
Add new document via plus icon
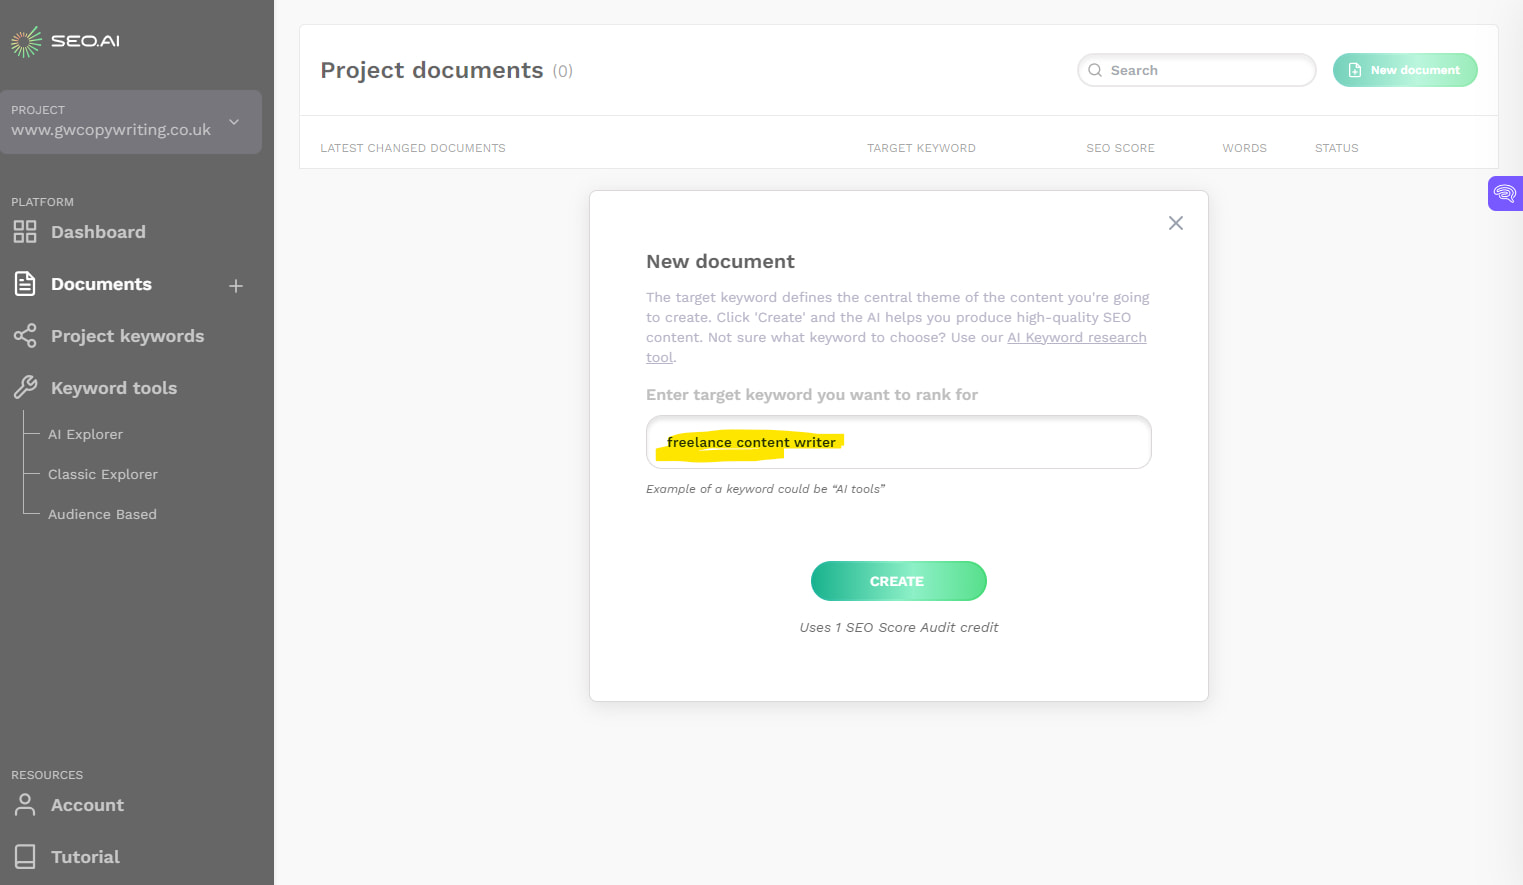point(236,286)
